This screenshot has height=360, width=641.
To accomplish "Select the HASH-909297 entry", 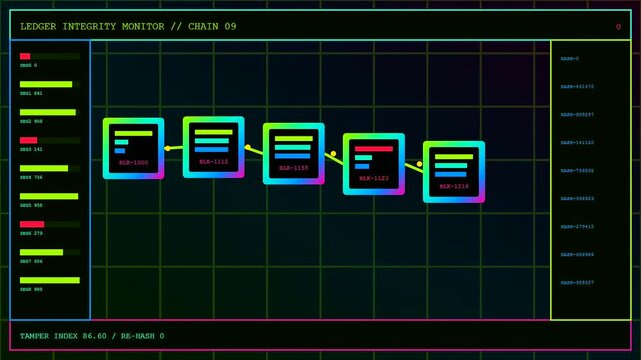I will (577, 115).
